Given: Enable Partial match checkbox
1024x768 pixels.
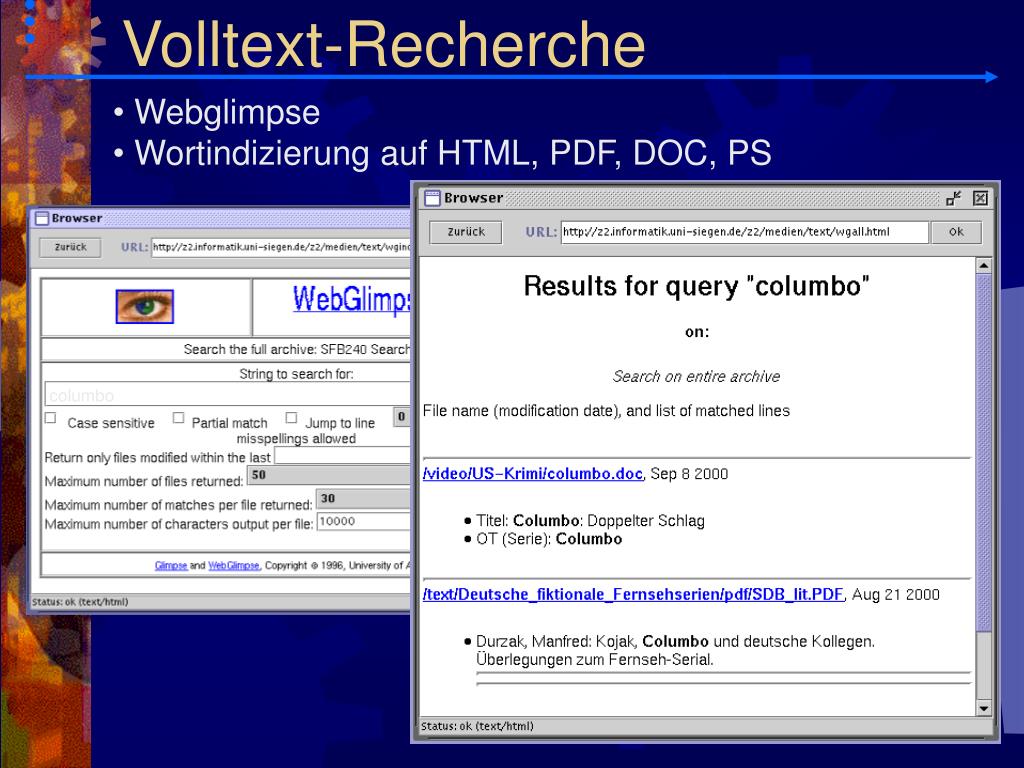Looking at the screenshot, I should coord(178,418).
